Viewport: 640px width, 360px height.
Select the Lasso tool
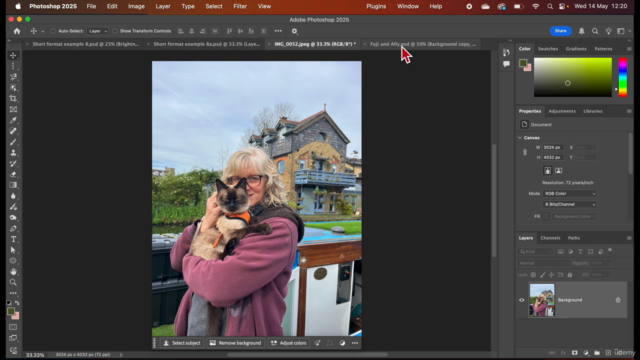coord(13,77)
